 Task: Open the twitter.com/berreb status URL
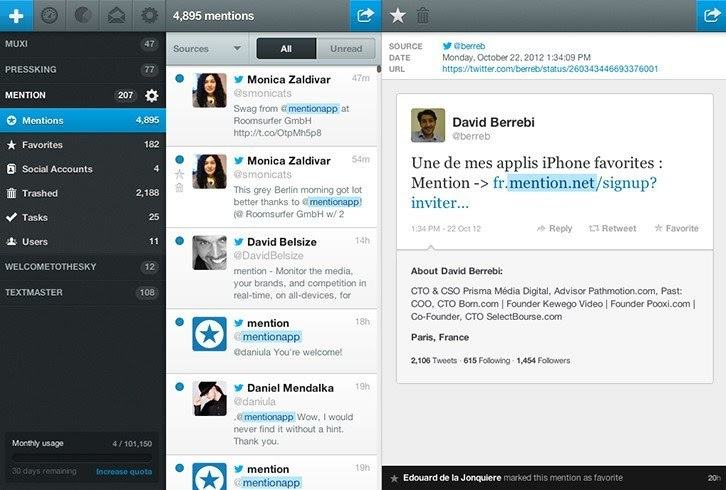tap(550, 69)
